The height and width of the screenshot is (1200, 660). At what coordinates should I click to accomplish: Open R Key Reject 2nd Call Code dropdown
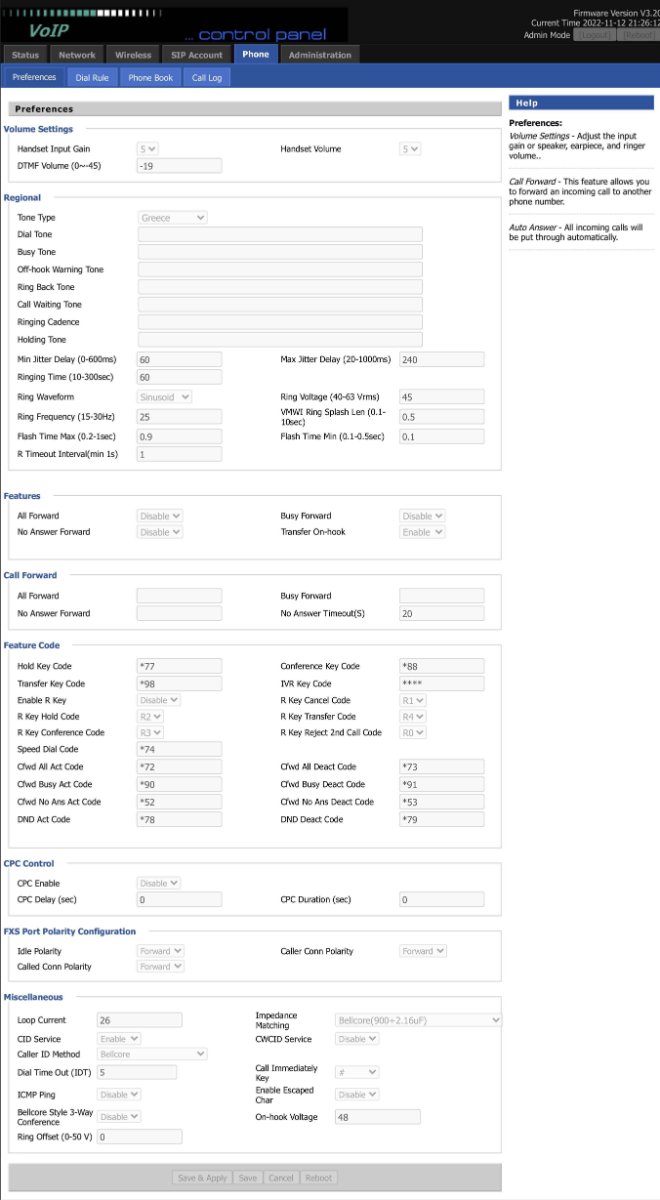413,732
